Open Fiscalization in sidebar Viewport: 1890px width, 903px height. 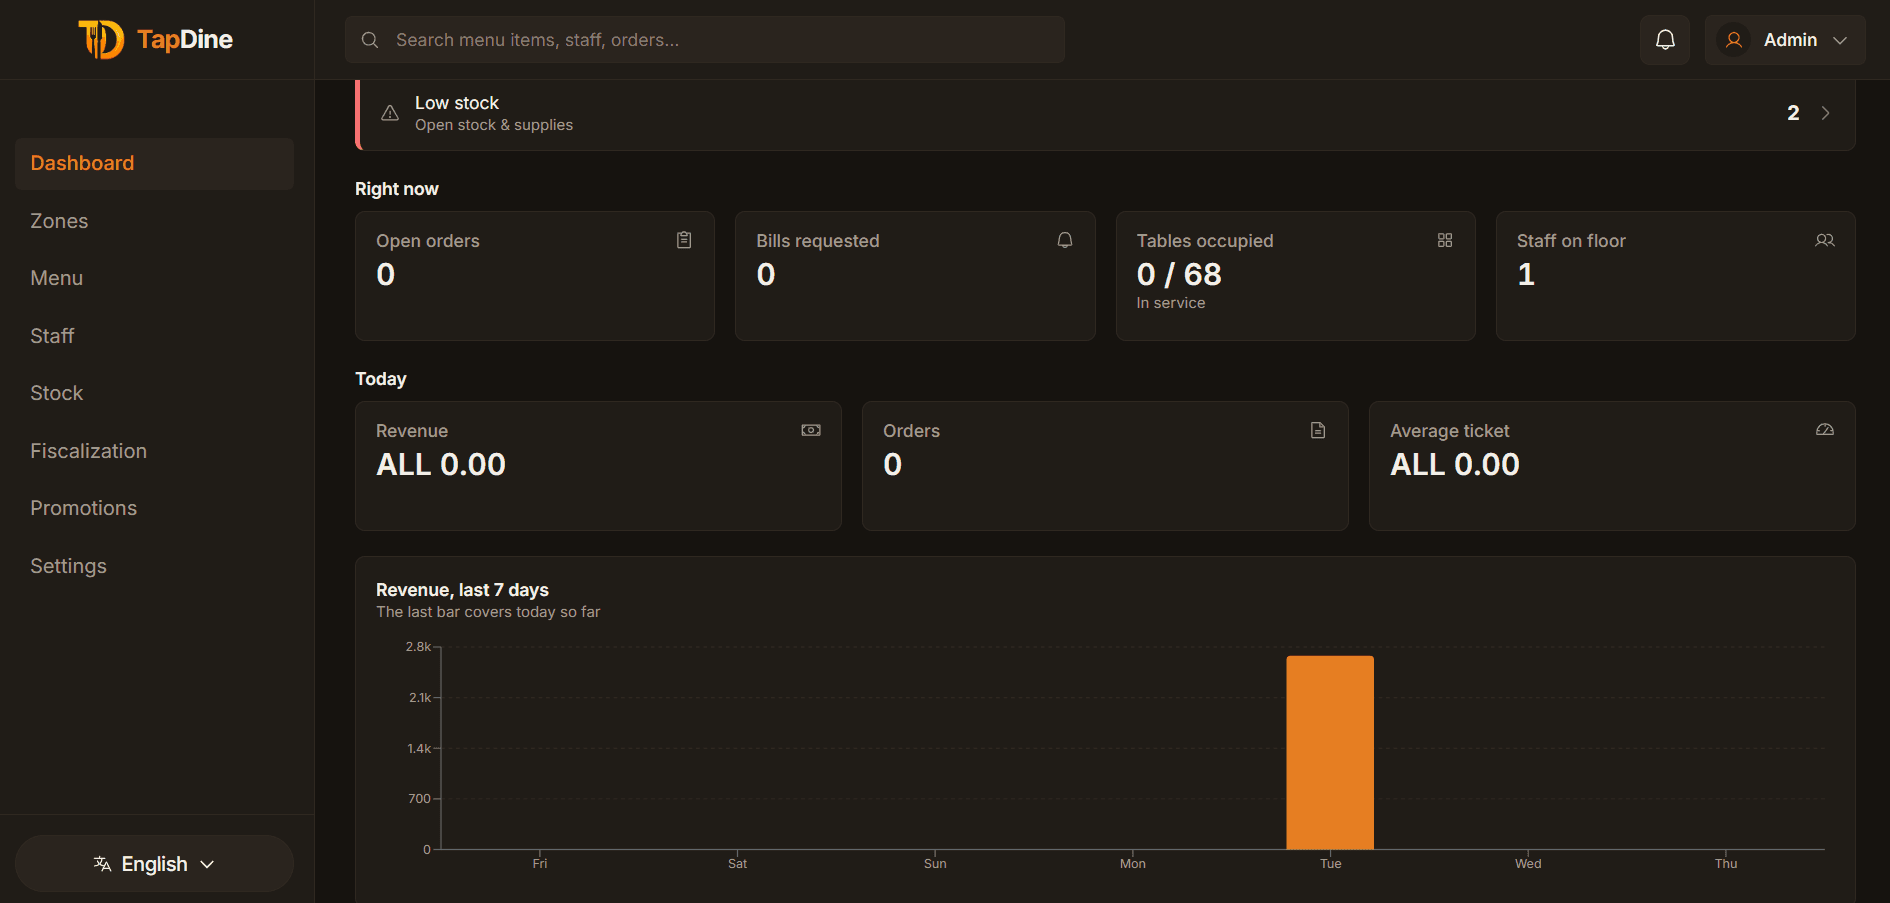tap(154, 451)
